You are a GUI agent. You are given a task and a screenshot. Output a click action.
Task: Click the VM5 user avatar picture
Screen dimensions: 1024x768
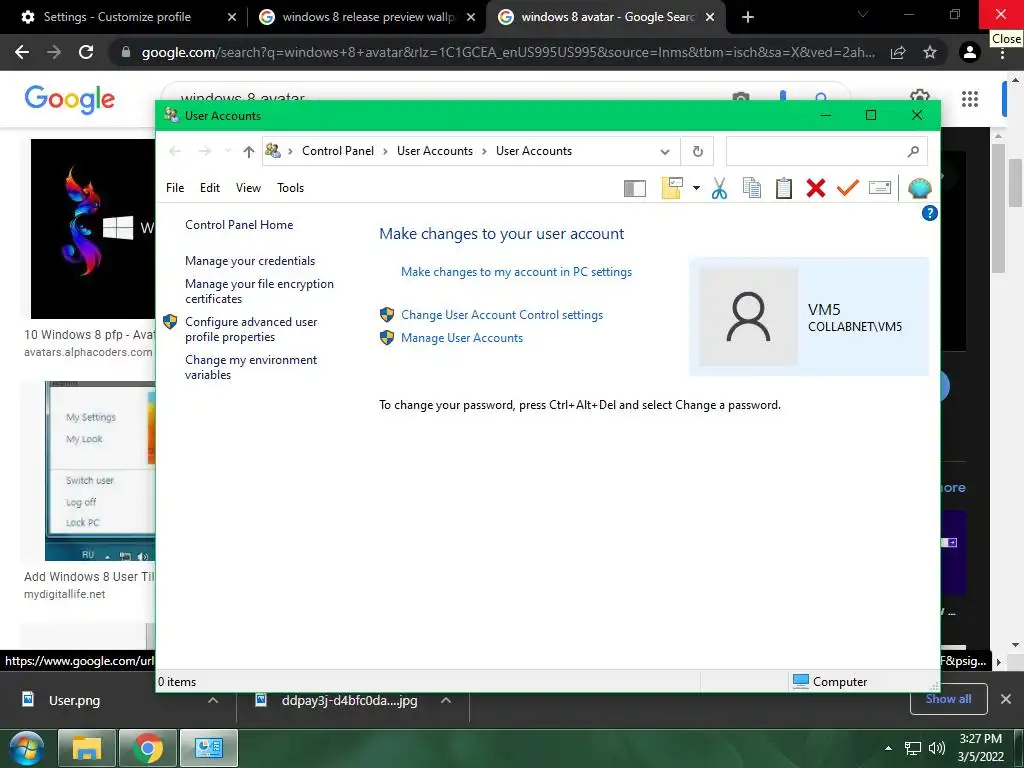click(748, 316)
